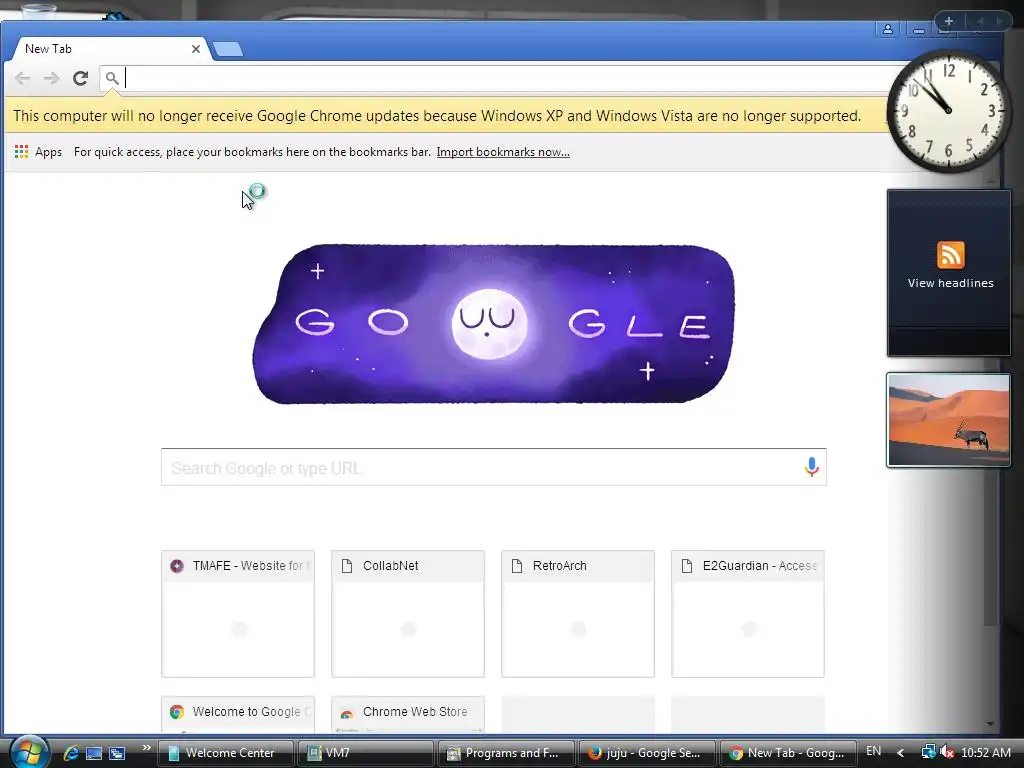Screen dimensions: 1024x768
Task: Click the network tray icon
Action: point(927,752)
